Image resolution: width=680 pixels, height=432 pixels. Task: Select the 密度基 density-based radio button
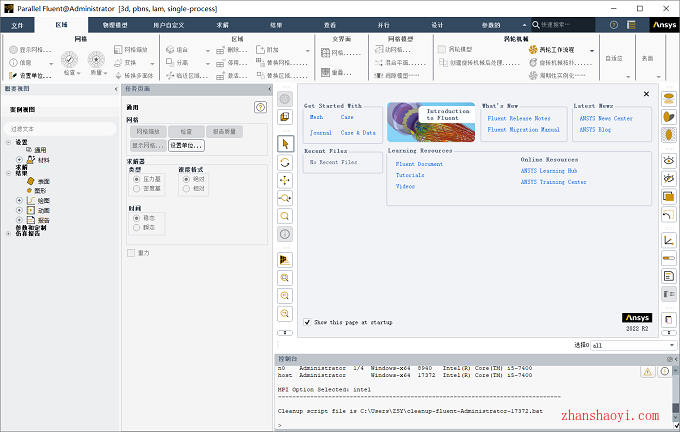click(137, 188)
